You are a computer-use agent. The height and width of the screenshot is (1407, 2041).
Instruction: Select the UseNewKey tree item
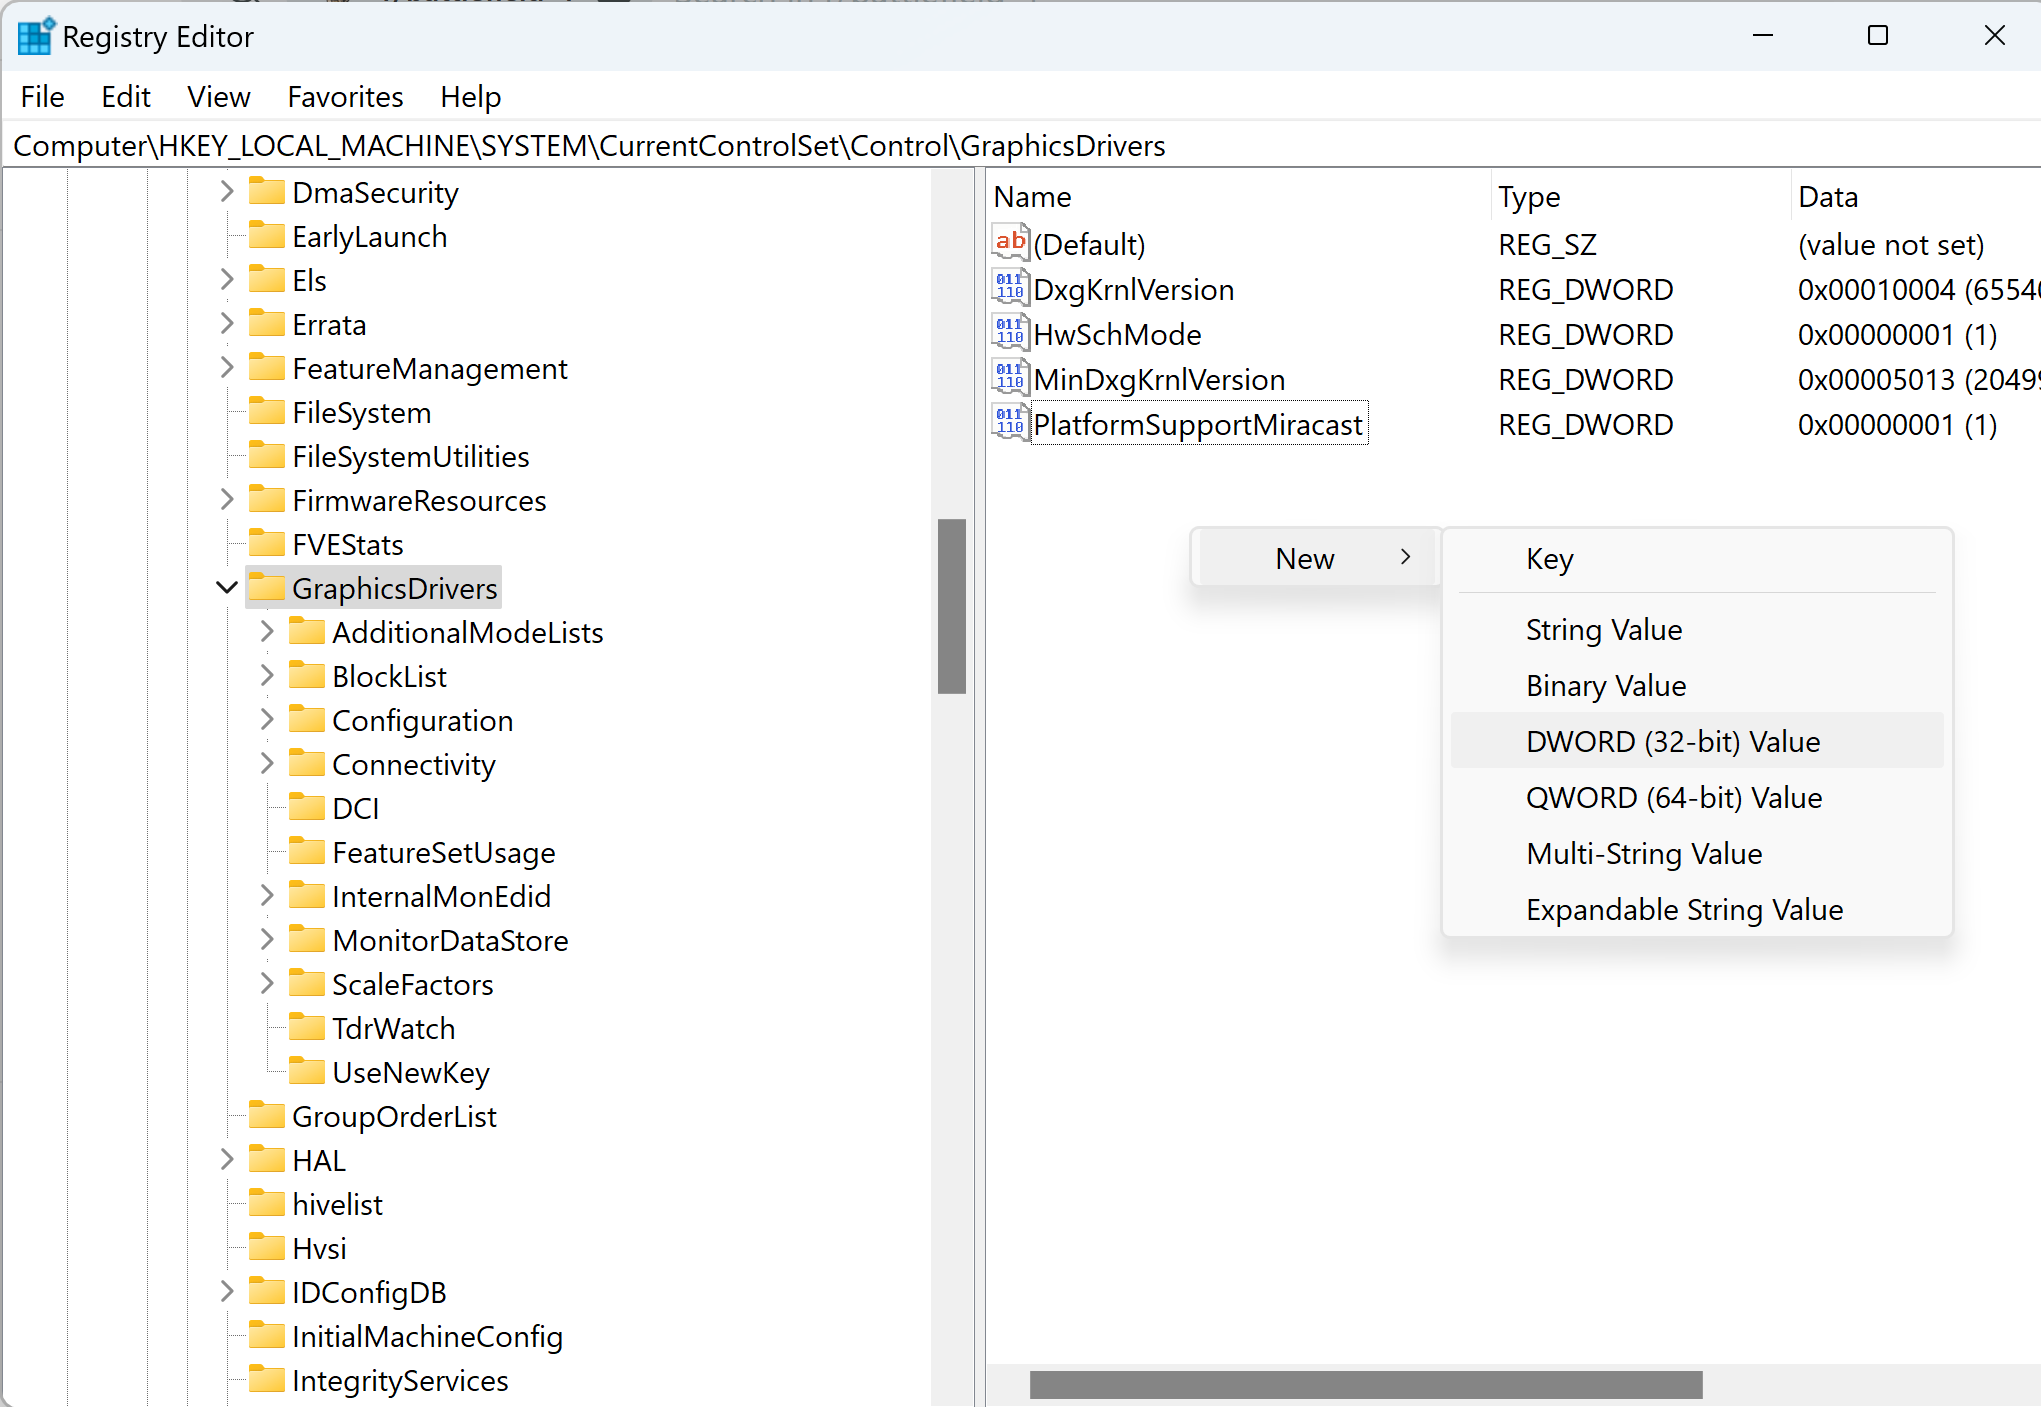pos(410,1072)
